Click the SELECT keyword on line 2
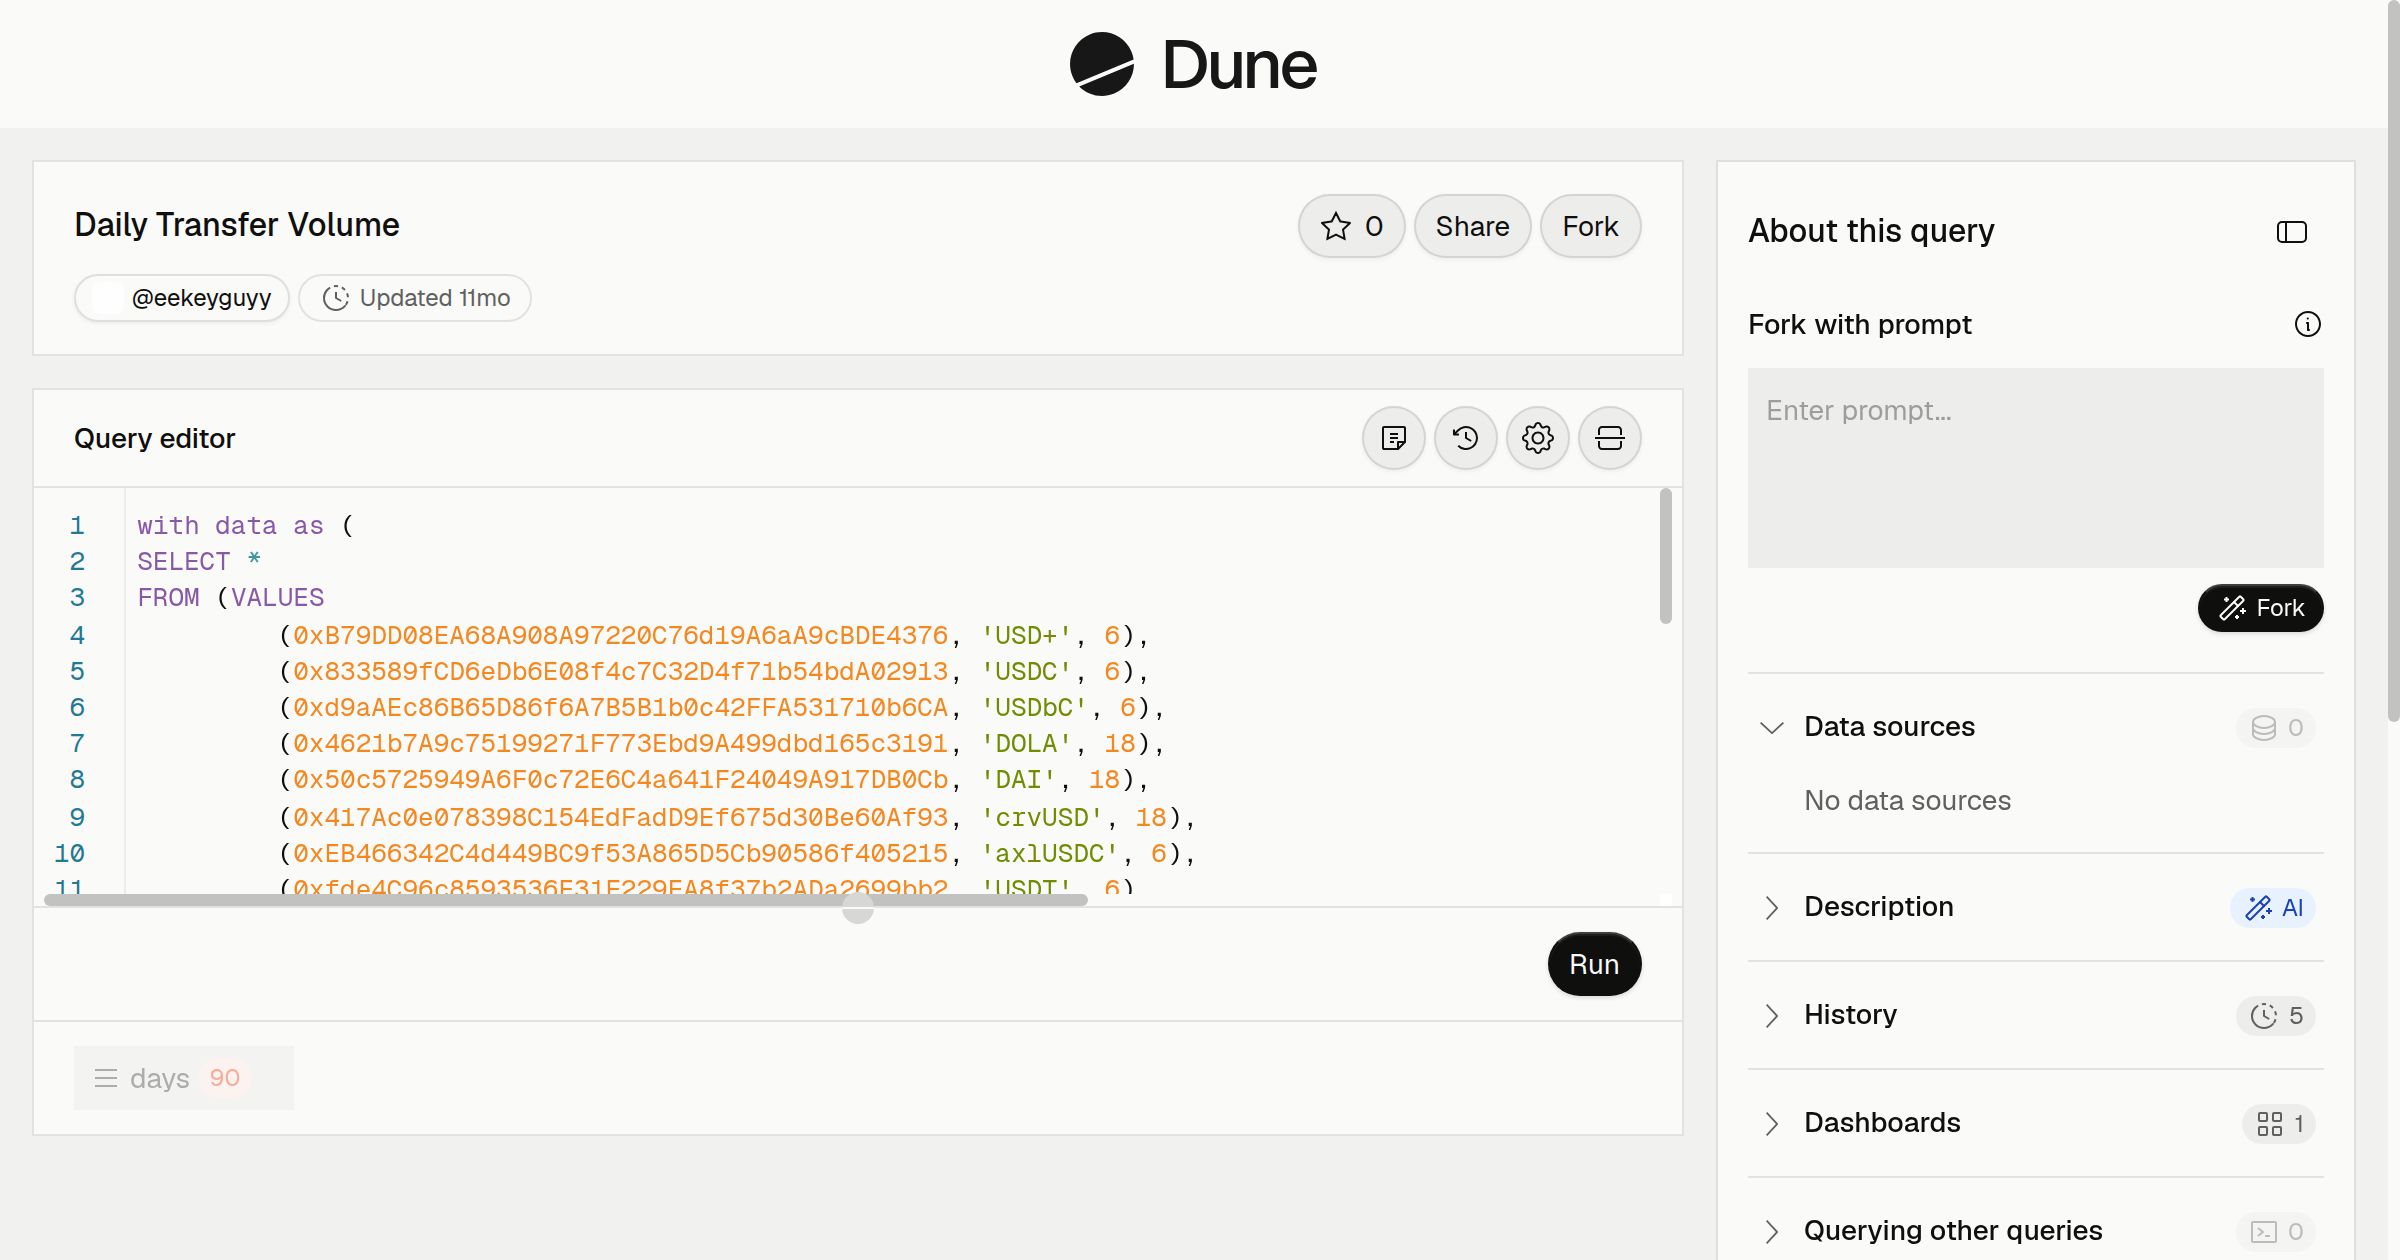This screenshot has width=2400, height=1260. 184,562
